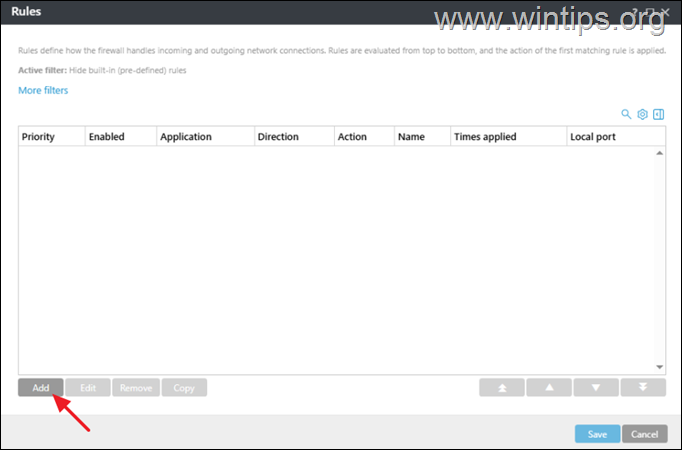Screen dimensions: 682x450
Task: Sort by the Times applied column header
Action: tap(508, 137)
